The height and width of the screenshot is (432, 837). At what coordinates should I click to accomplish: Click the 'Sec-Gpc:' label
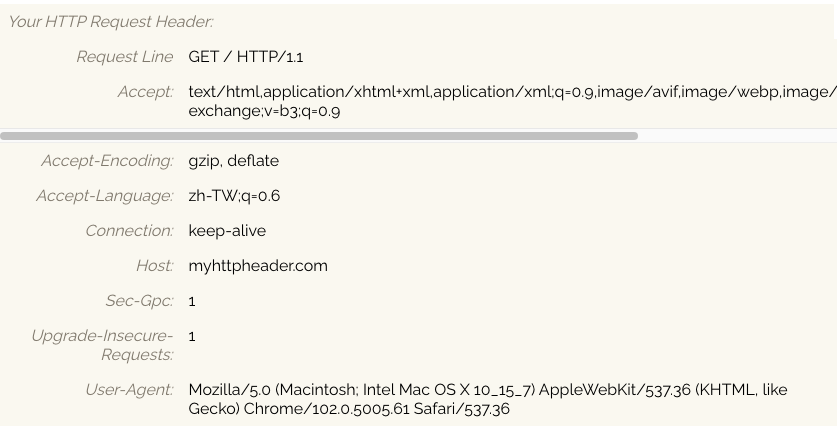click(x=139, y=301)
